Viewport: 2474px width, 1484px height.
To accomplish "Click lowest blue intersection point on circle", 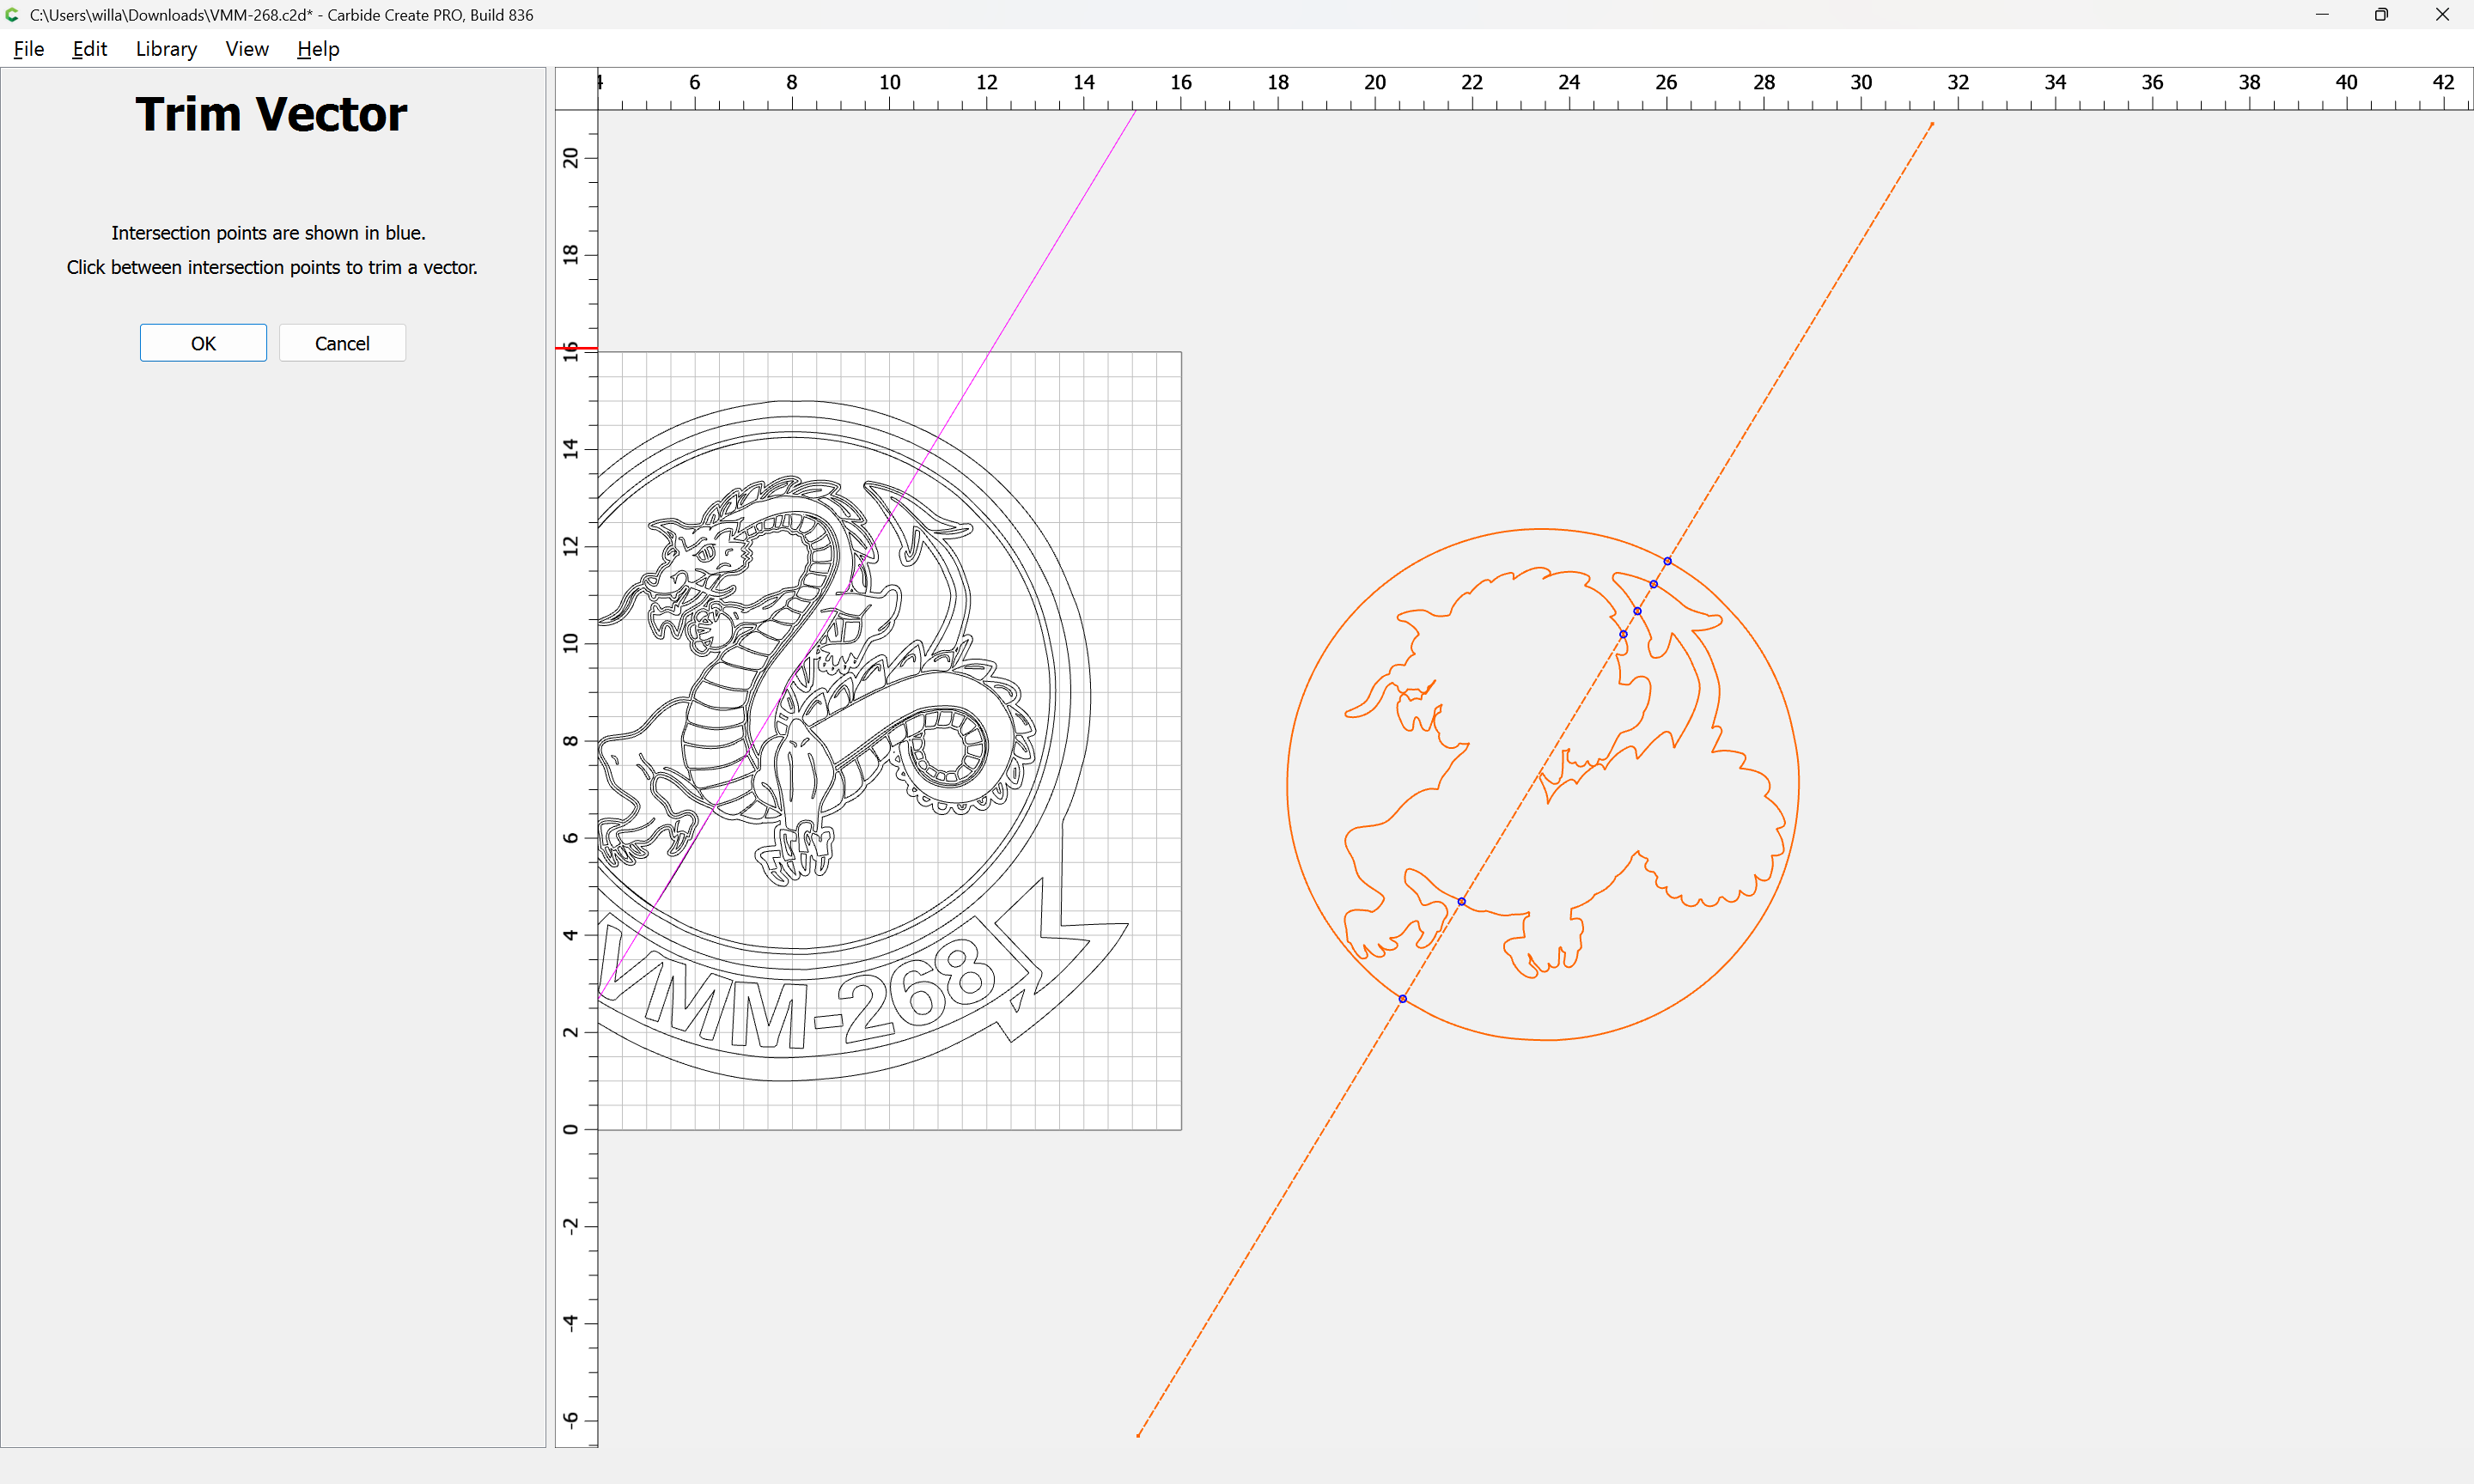I will (1402, 999).
